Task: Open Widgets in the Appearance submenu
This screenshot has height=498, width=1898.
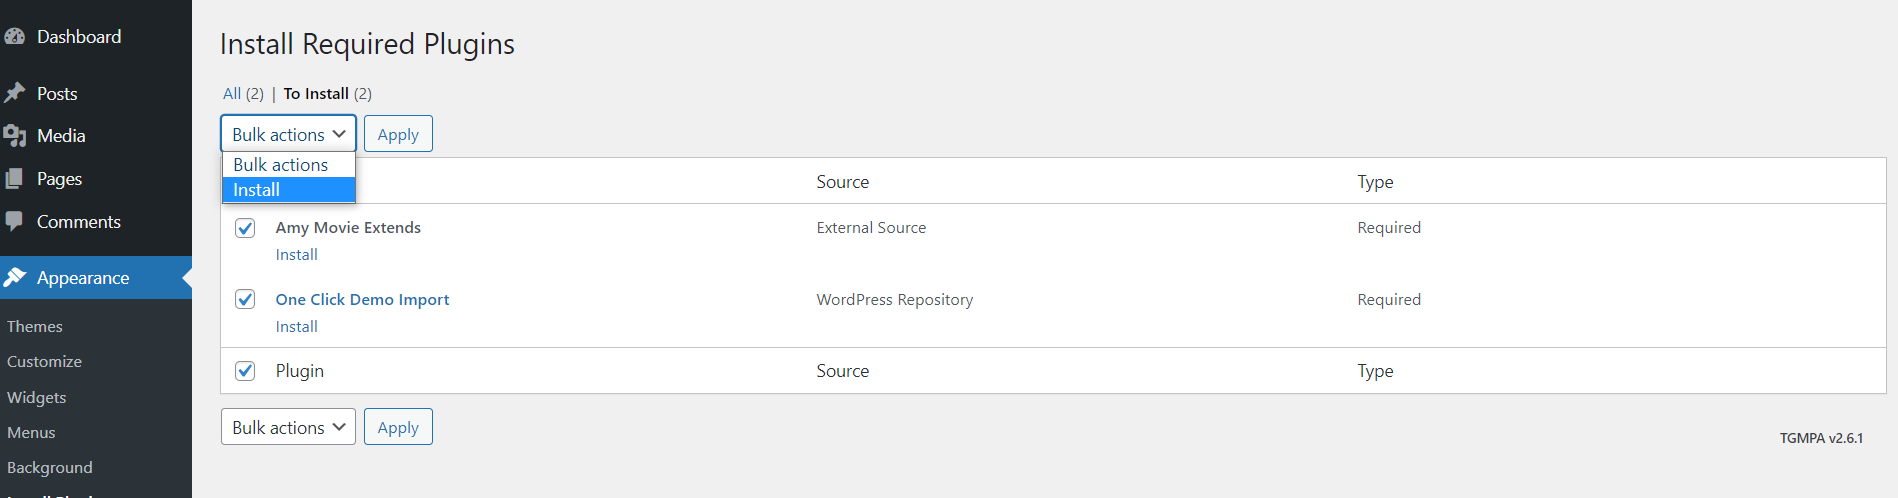Action: 37,397
